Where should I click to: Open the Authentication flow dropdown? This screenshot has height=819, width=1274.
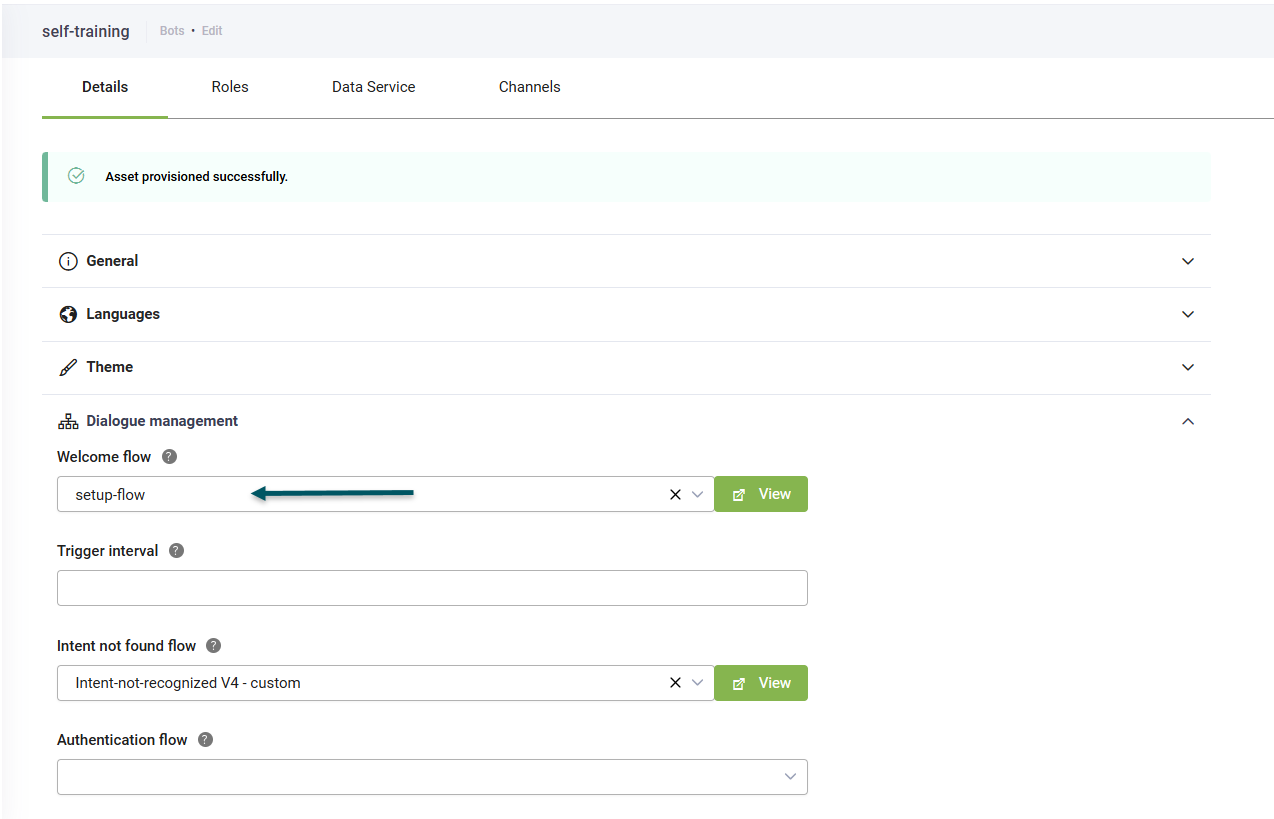point(432,777)
